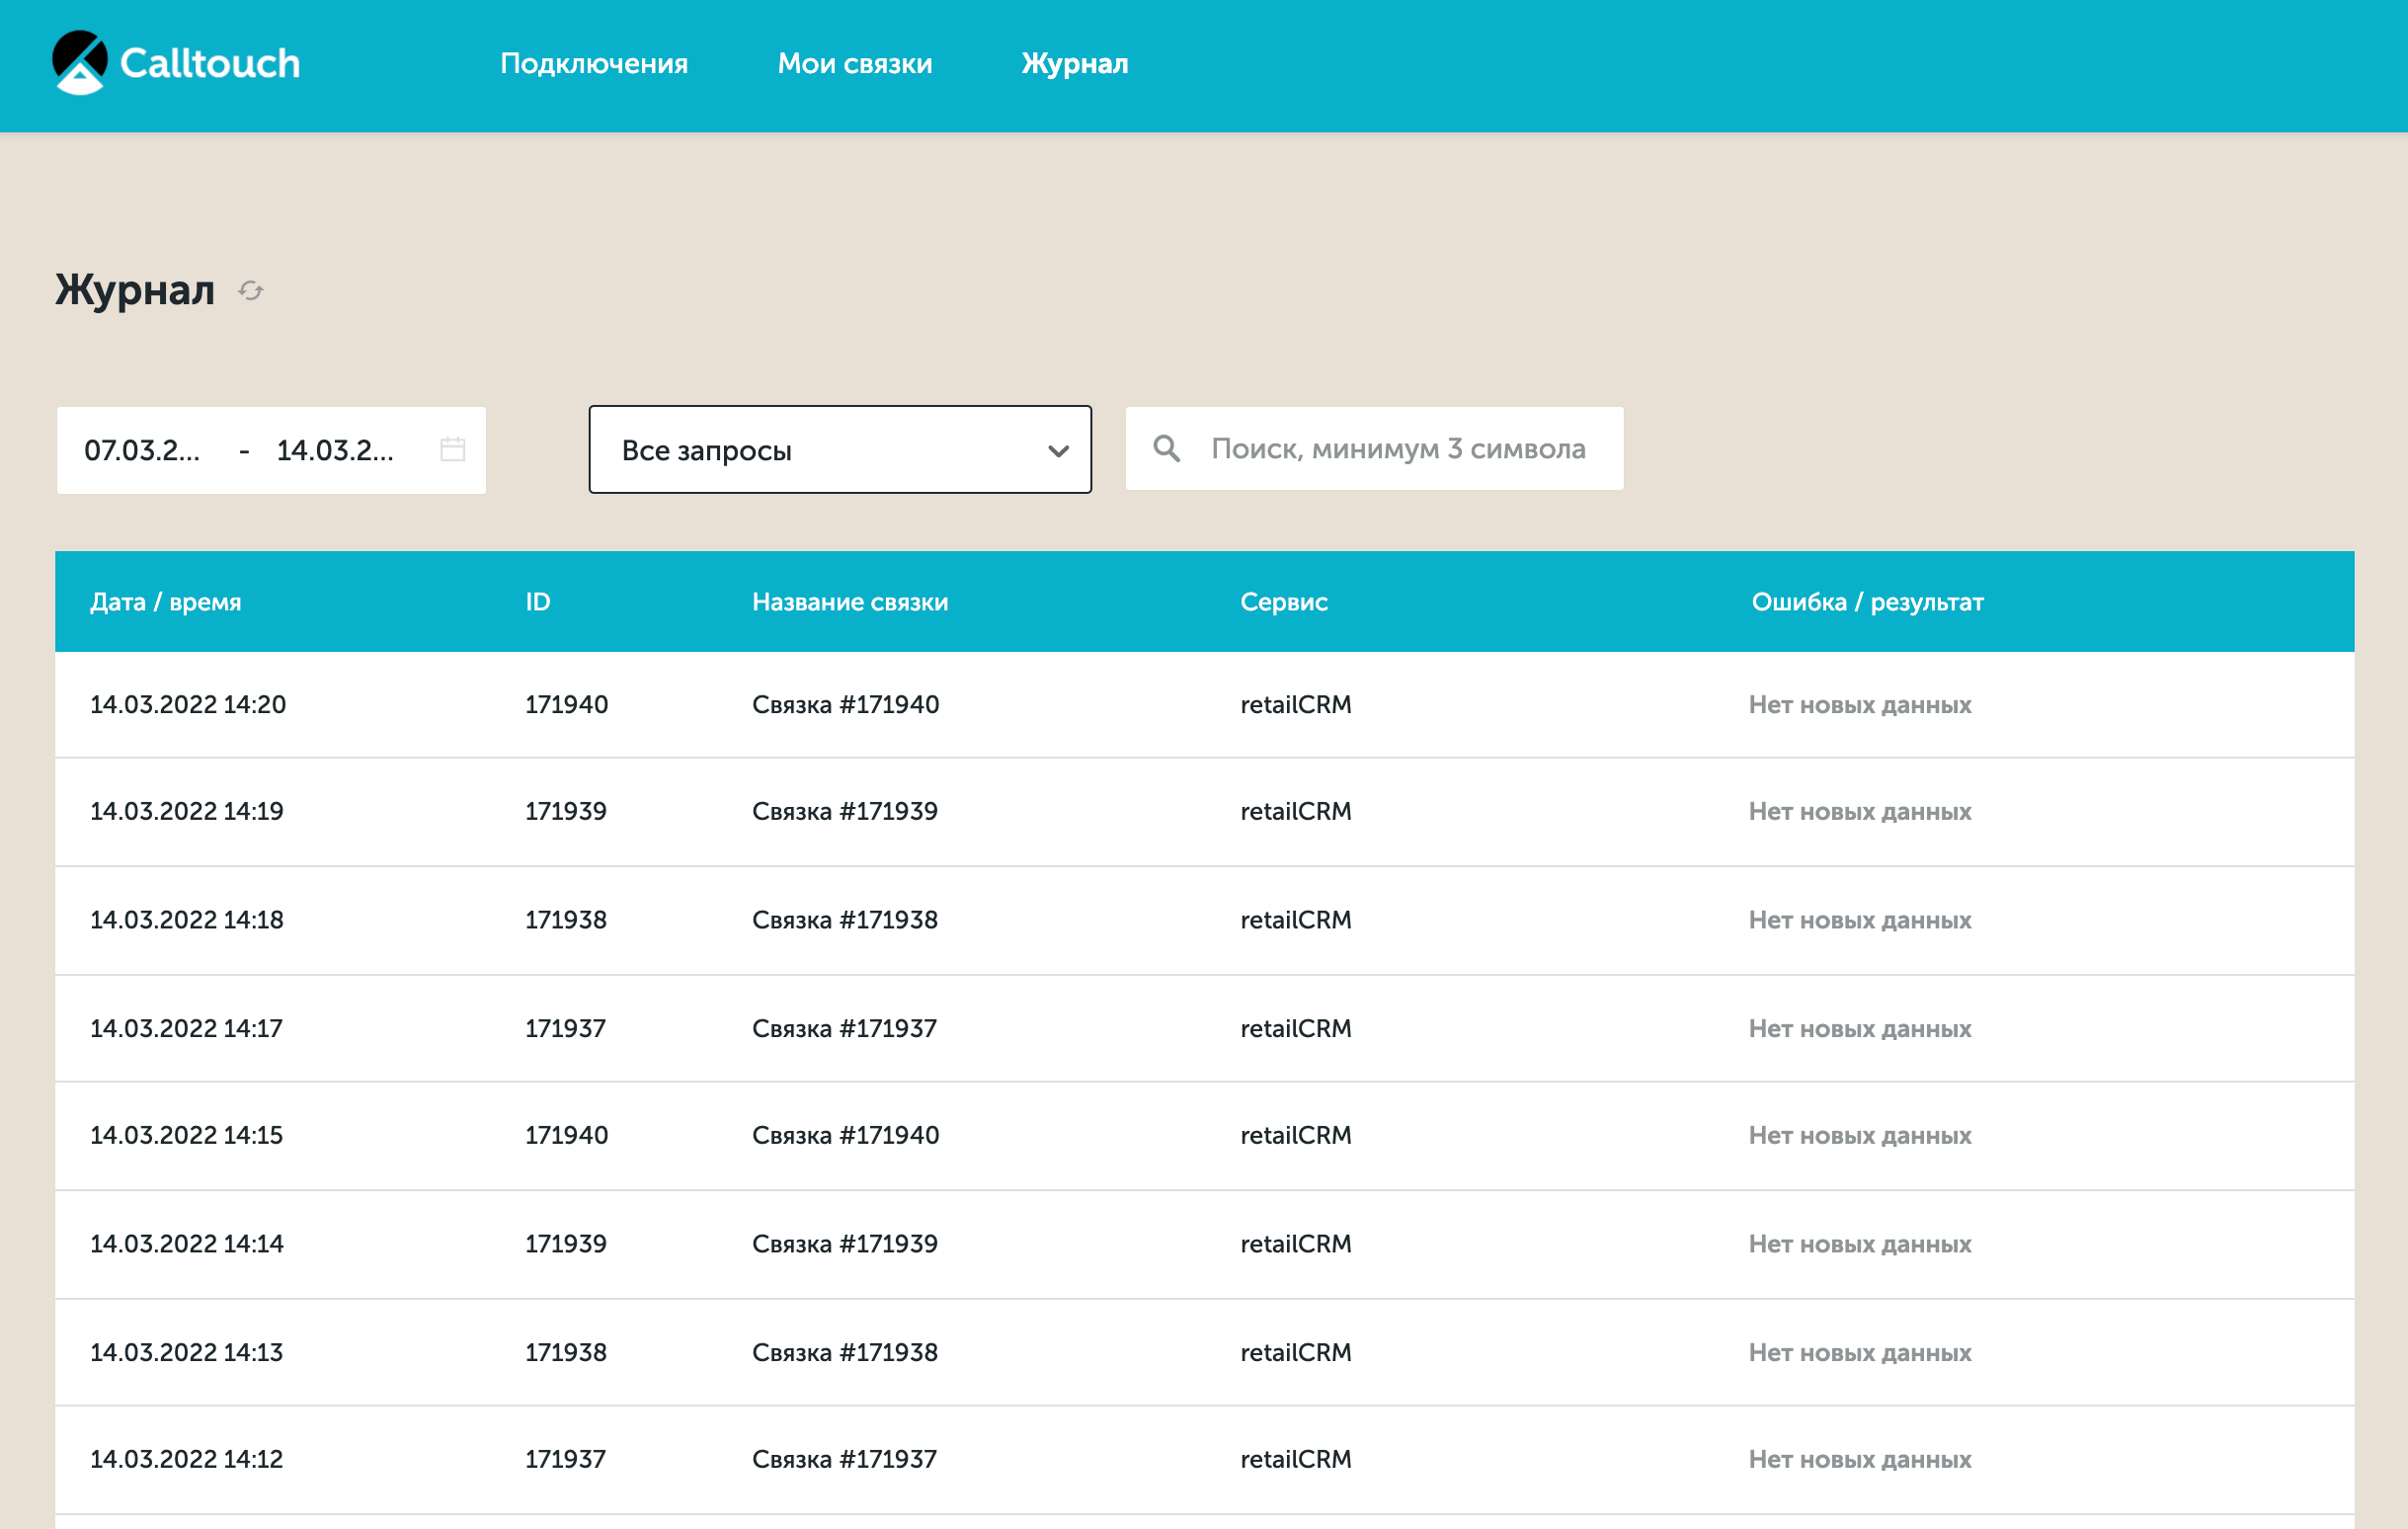This screenshot has height=1529, width=2408.
Task: Select the '14.03.2022 14:14' timestamp cell
Action: pyautogui.click(x=187, y=1244)
